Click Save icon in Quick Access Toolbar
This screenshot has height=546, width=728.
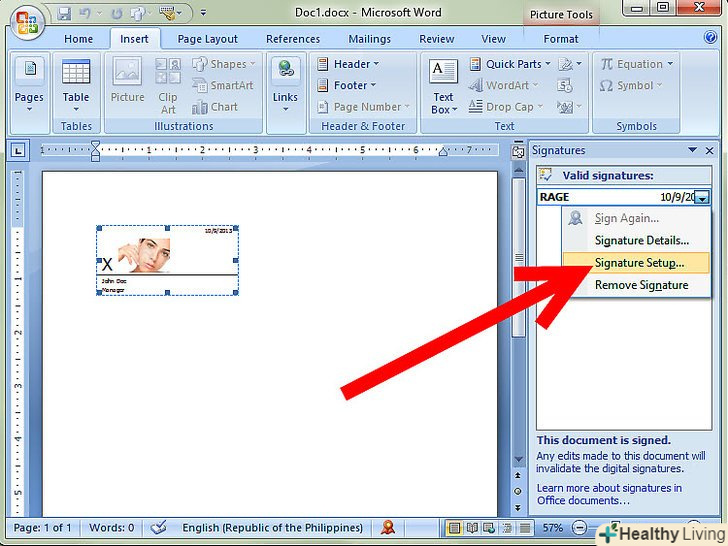click(64, 13)
